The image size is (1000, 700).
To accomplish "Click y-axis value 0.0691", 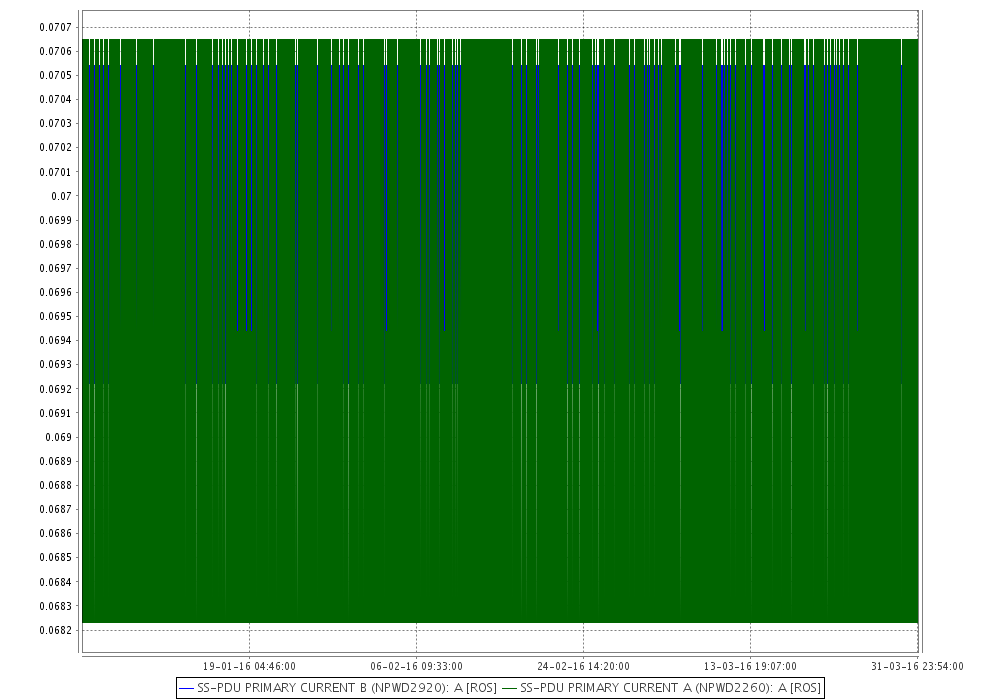I will click(55, 413).
